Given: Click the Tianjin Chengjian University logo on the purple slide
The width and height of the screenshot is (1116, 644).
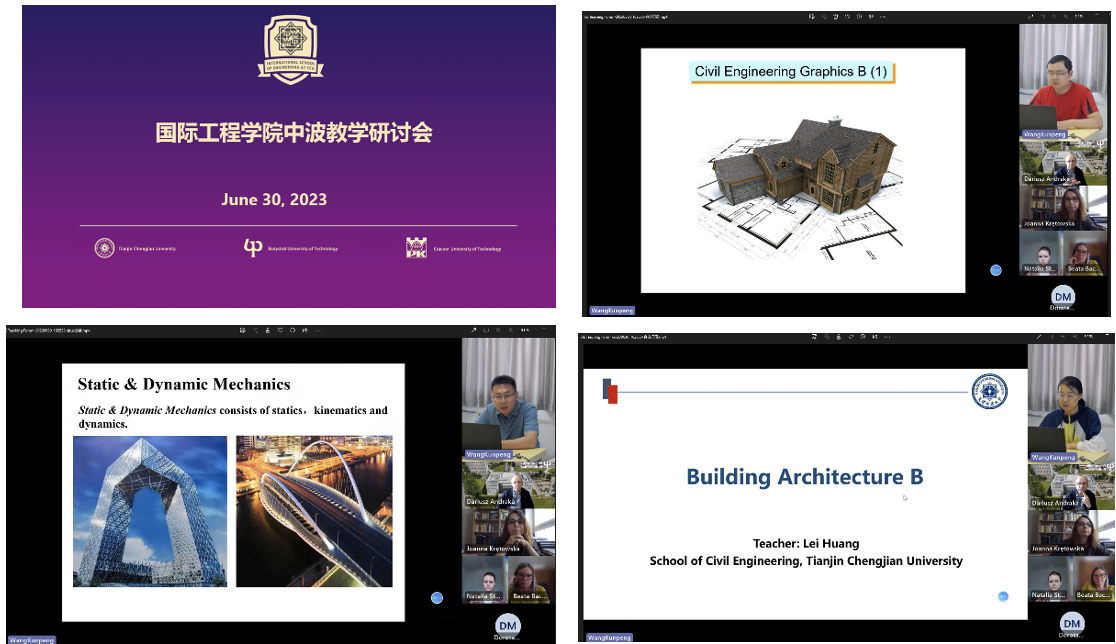Looking at the screenshot, I should (104, 248).
